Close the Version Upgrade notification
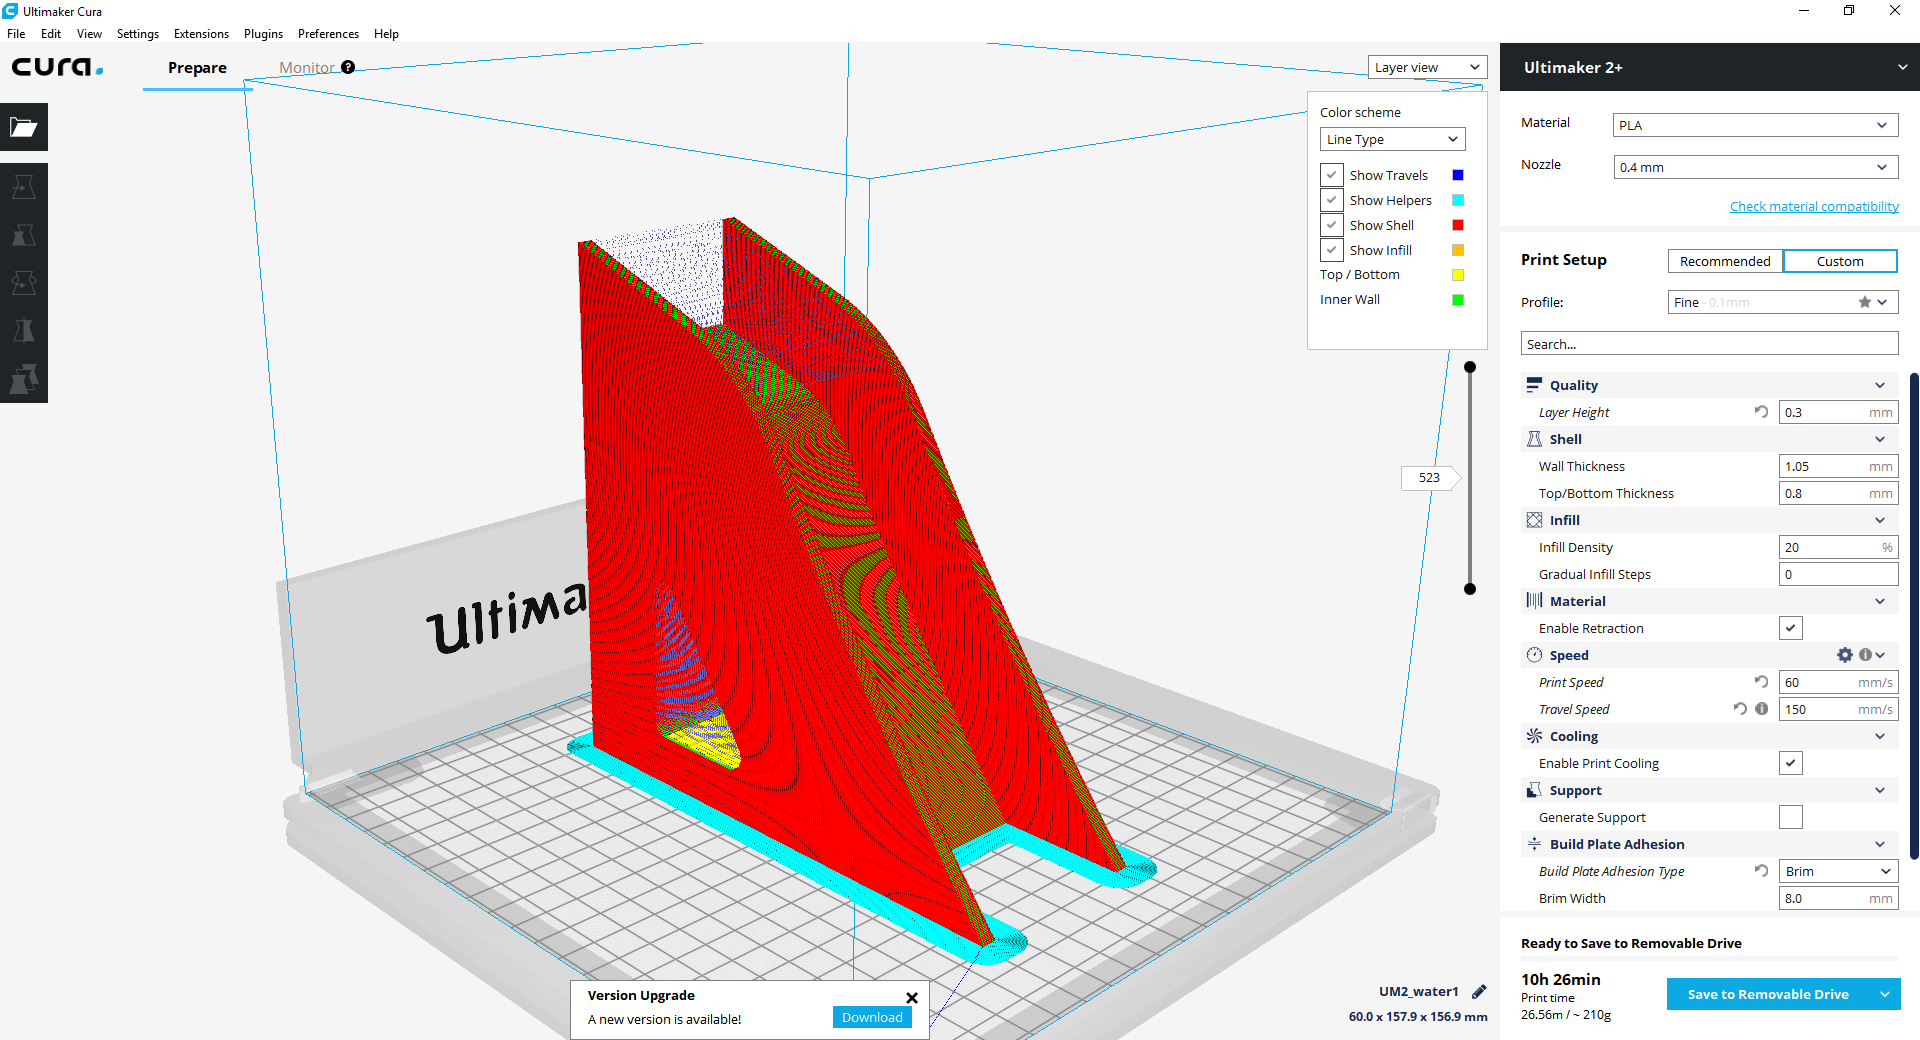Image resolution: width=1920 pixels, height=1040 pixels. pos(912,997)
